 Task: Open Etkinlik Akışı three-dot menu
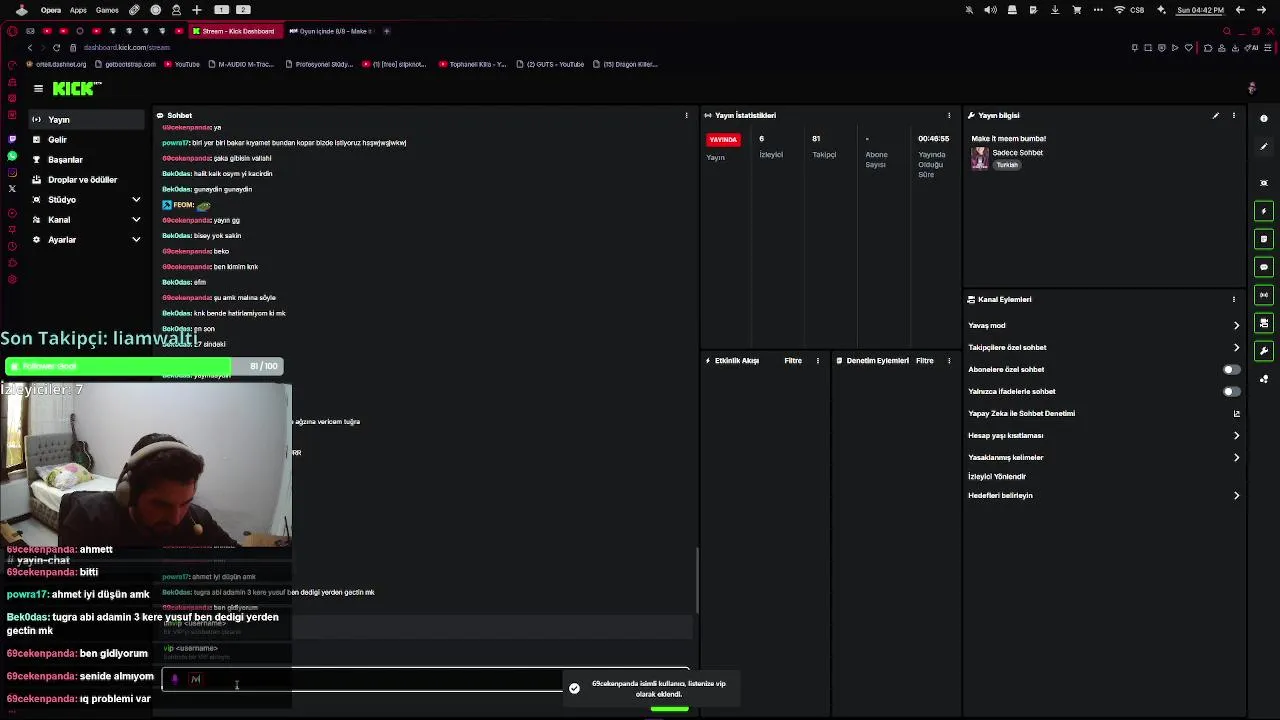pos(818,360)
